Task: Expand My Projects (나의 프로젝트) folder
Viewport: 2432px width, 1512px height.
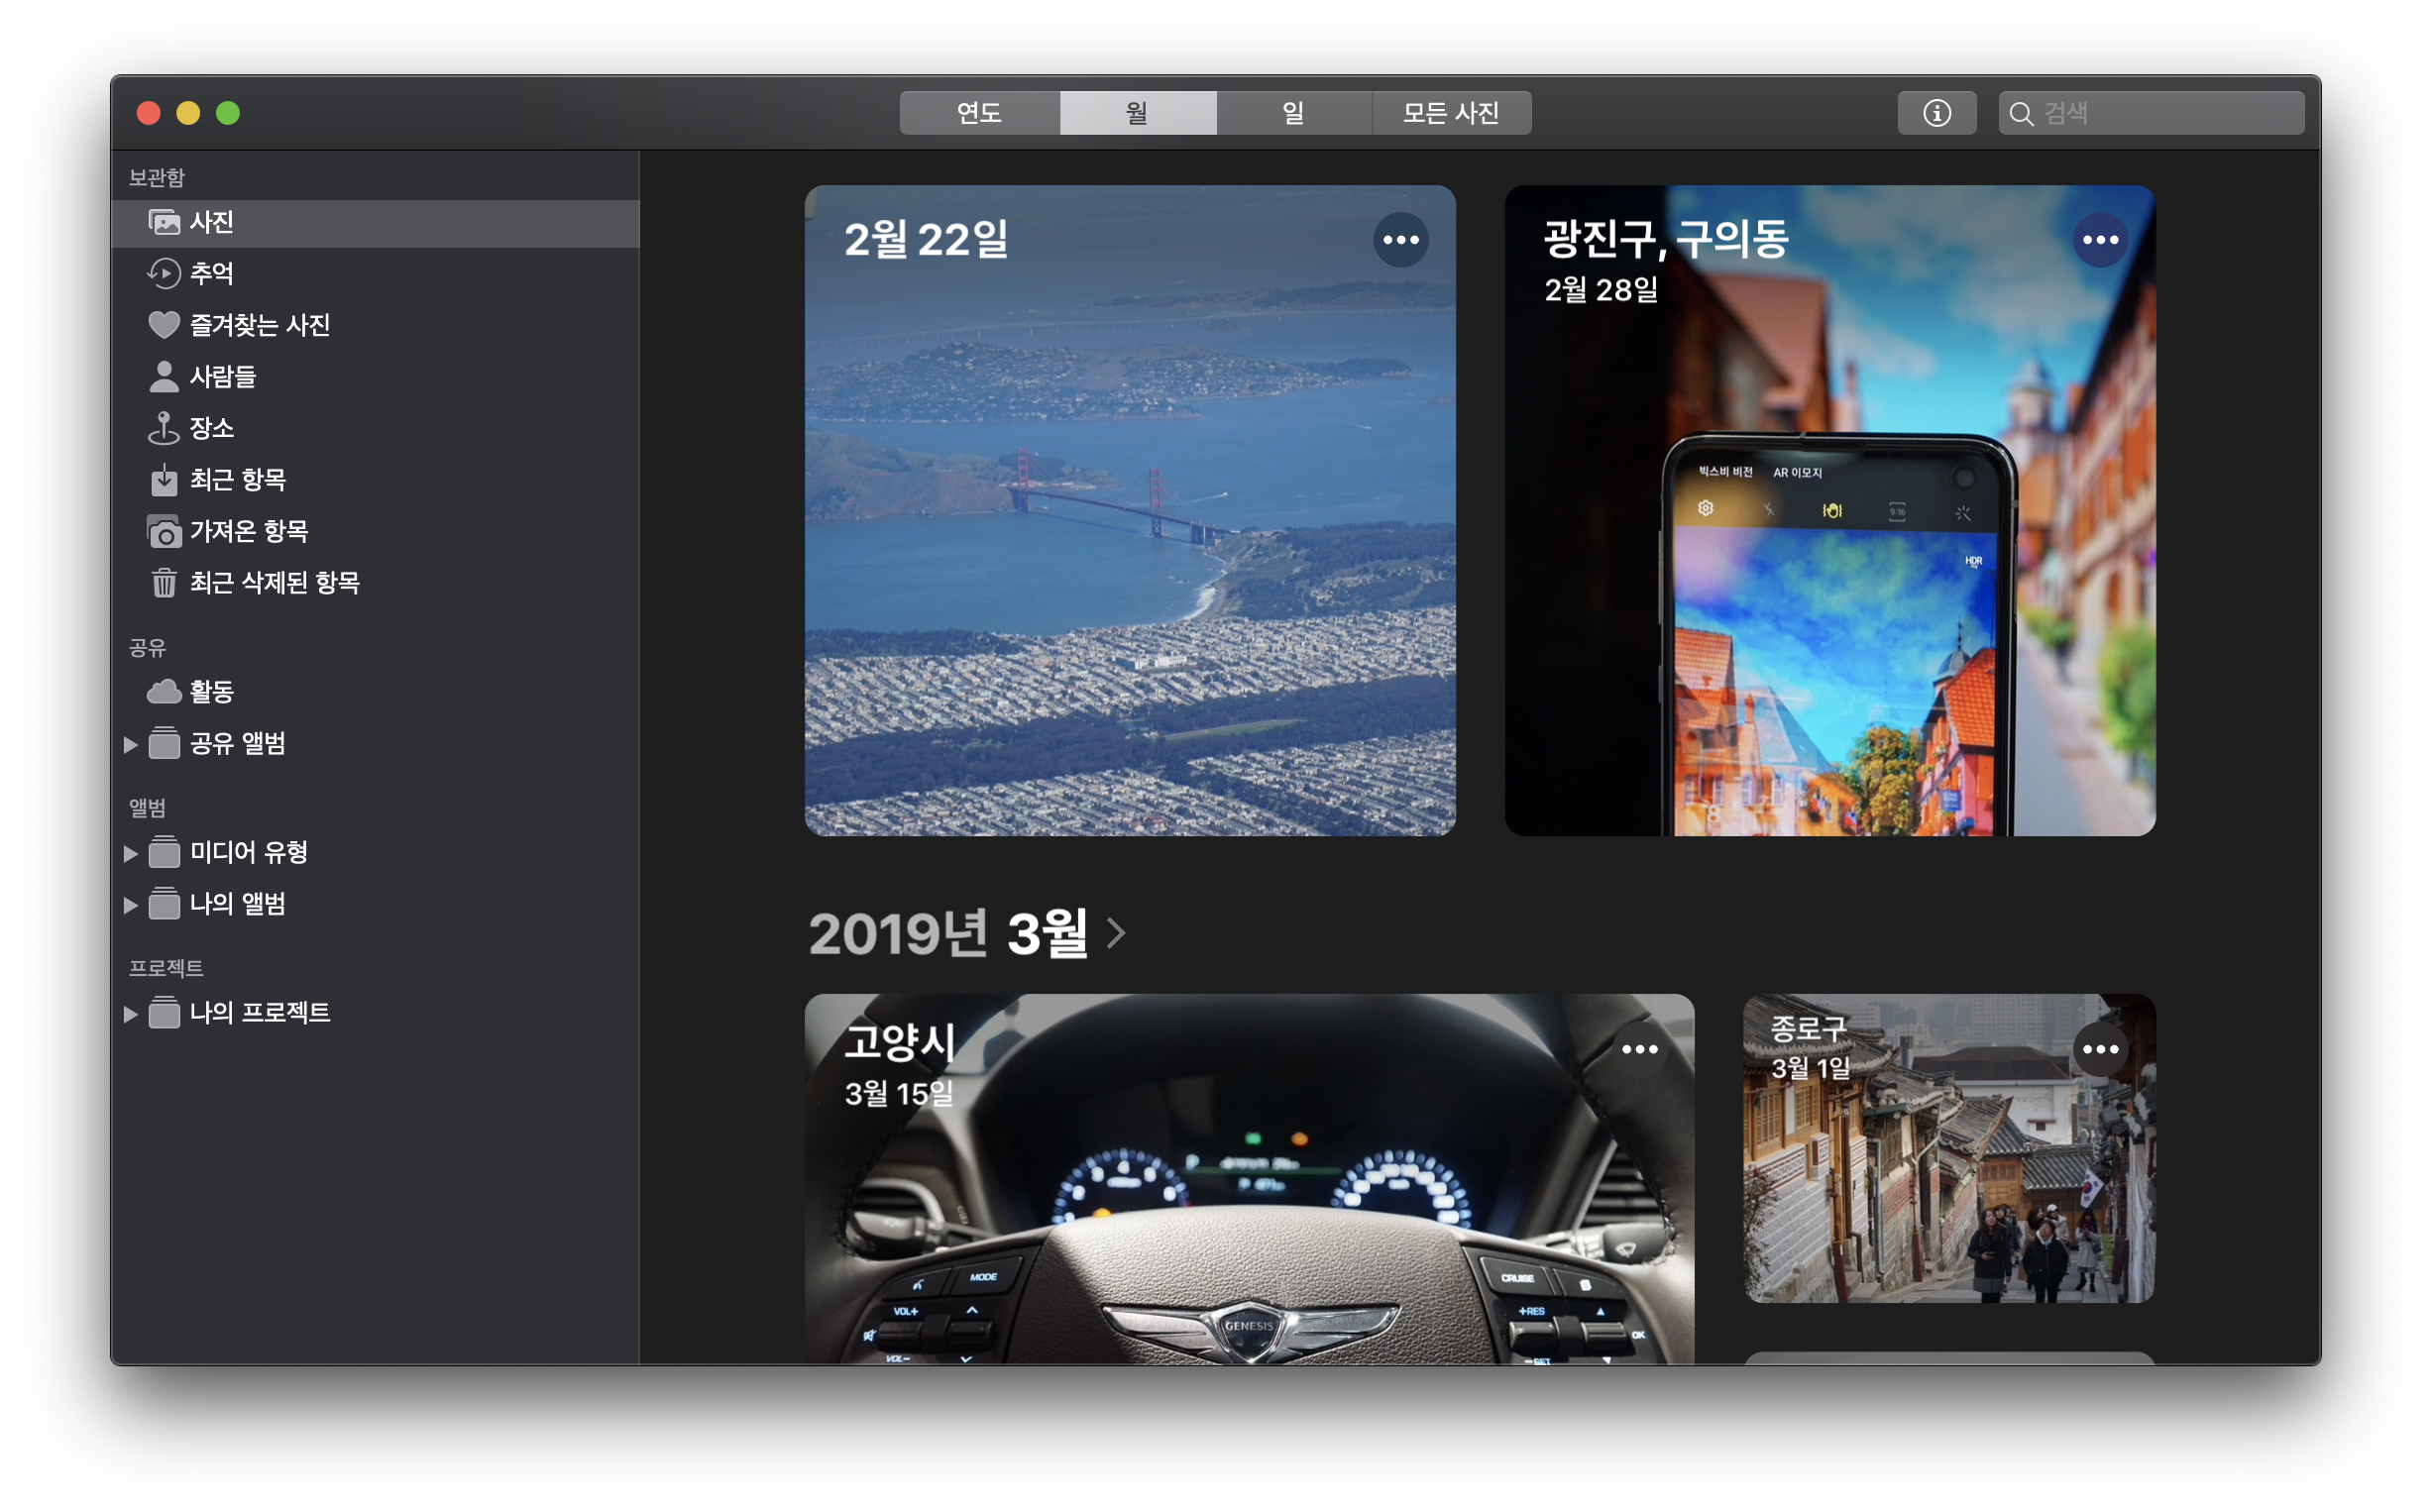Action: click(130, 1014)
